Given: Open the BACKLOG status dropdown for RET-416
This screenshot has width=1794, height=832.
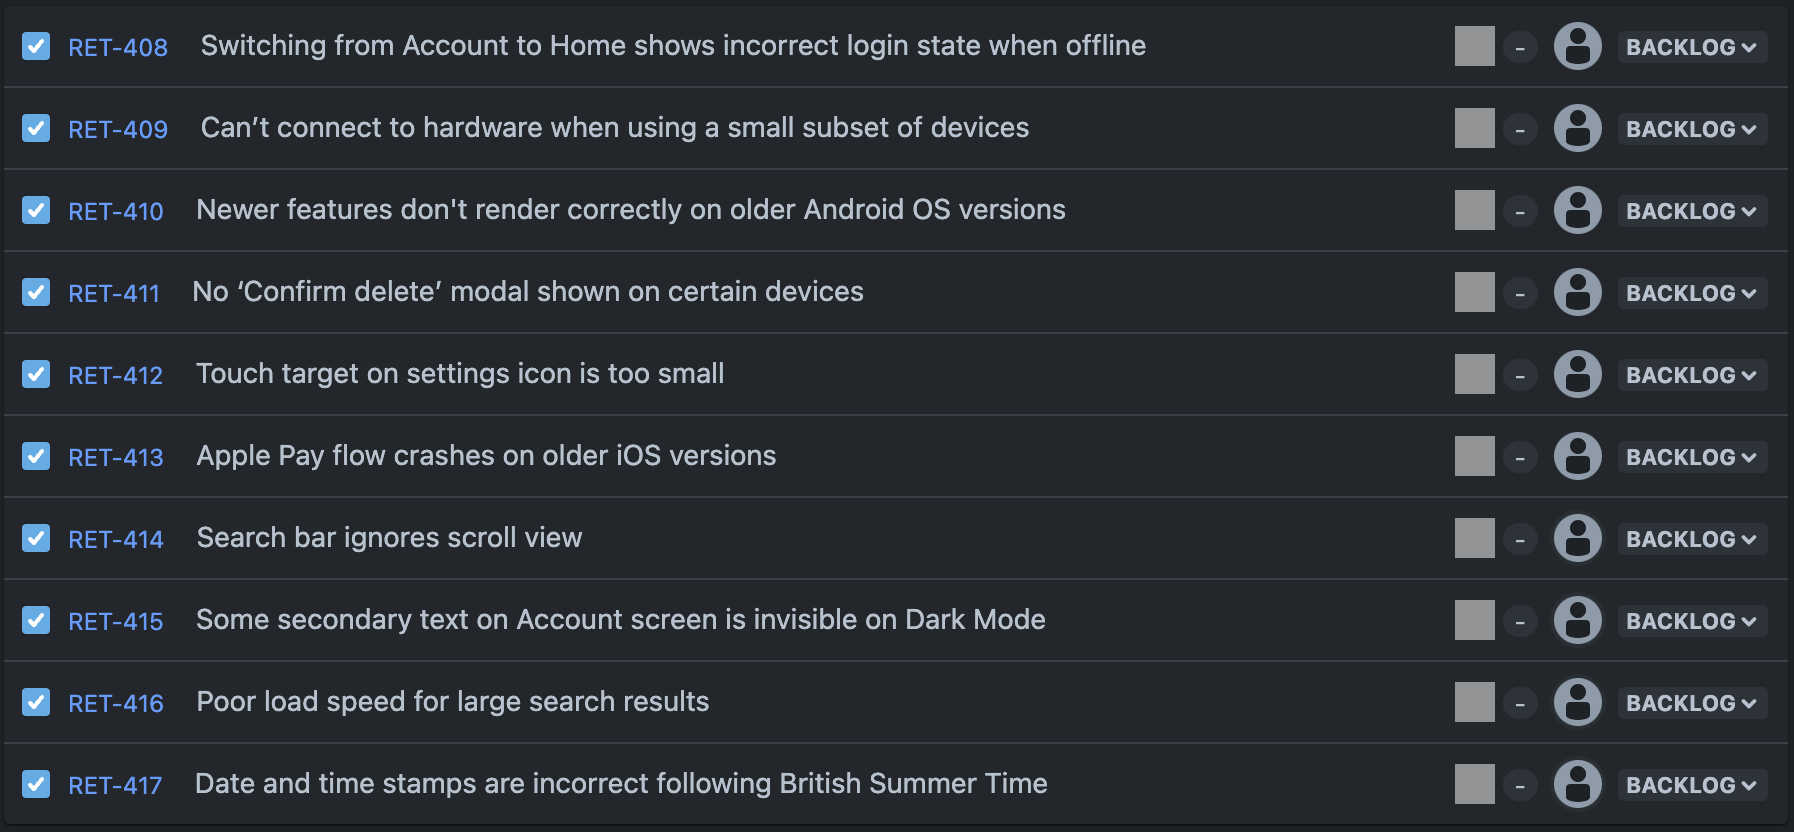Looking at the screenshot, I should pyautogui.click(x=1691, y=702).
